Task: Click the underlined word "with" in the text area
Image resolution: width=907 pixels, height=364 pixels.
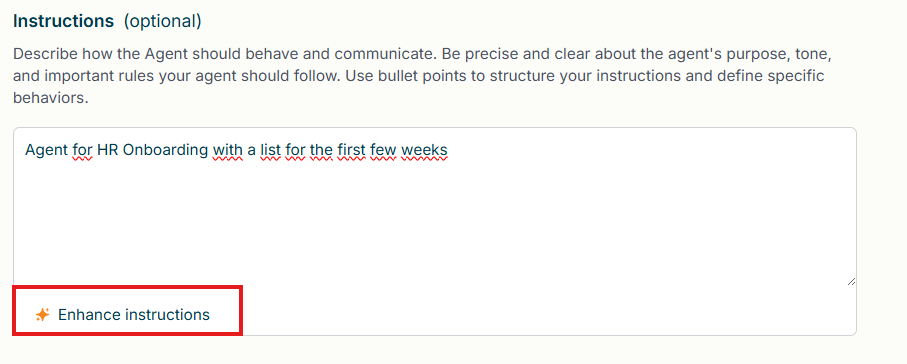Action: tap(228, 150)
